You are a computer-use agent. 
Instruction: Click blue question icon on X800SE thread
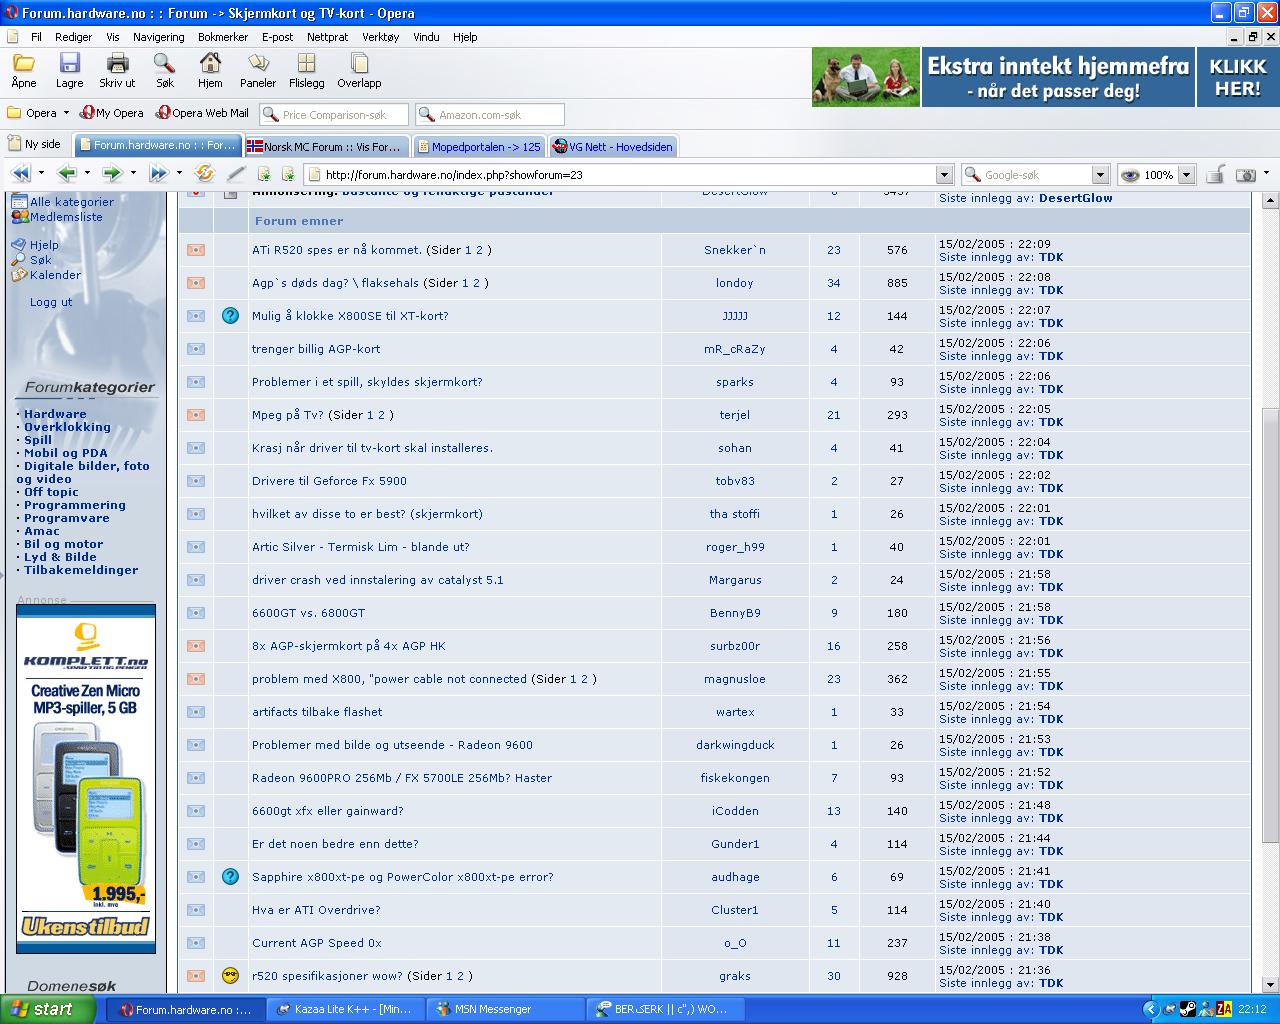230,316
